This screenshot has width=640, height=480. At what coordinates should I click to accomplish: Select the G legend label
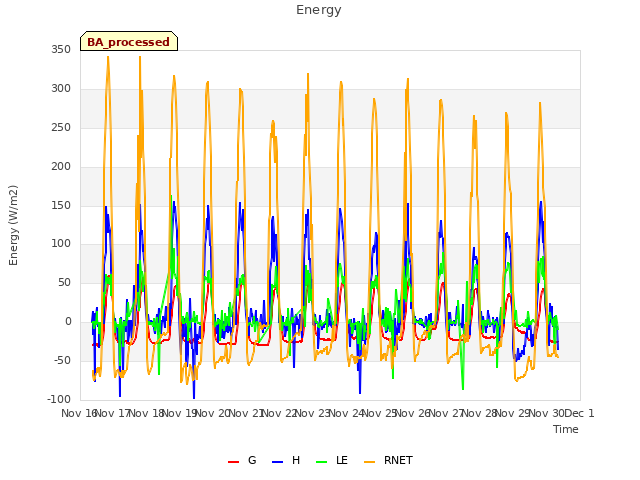252,460
